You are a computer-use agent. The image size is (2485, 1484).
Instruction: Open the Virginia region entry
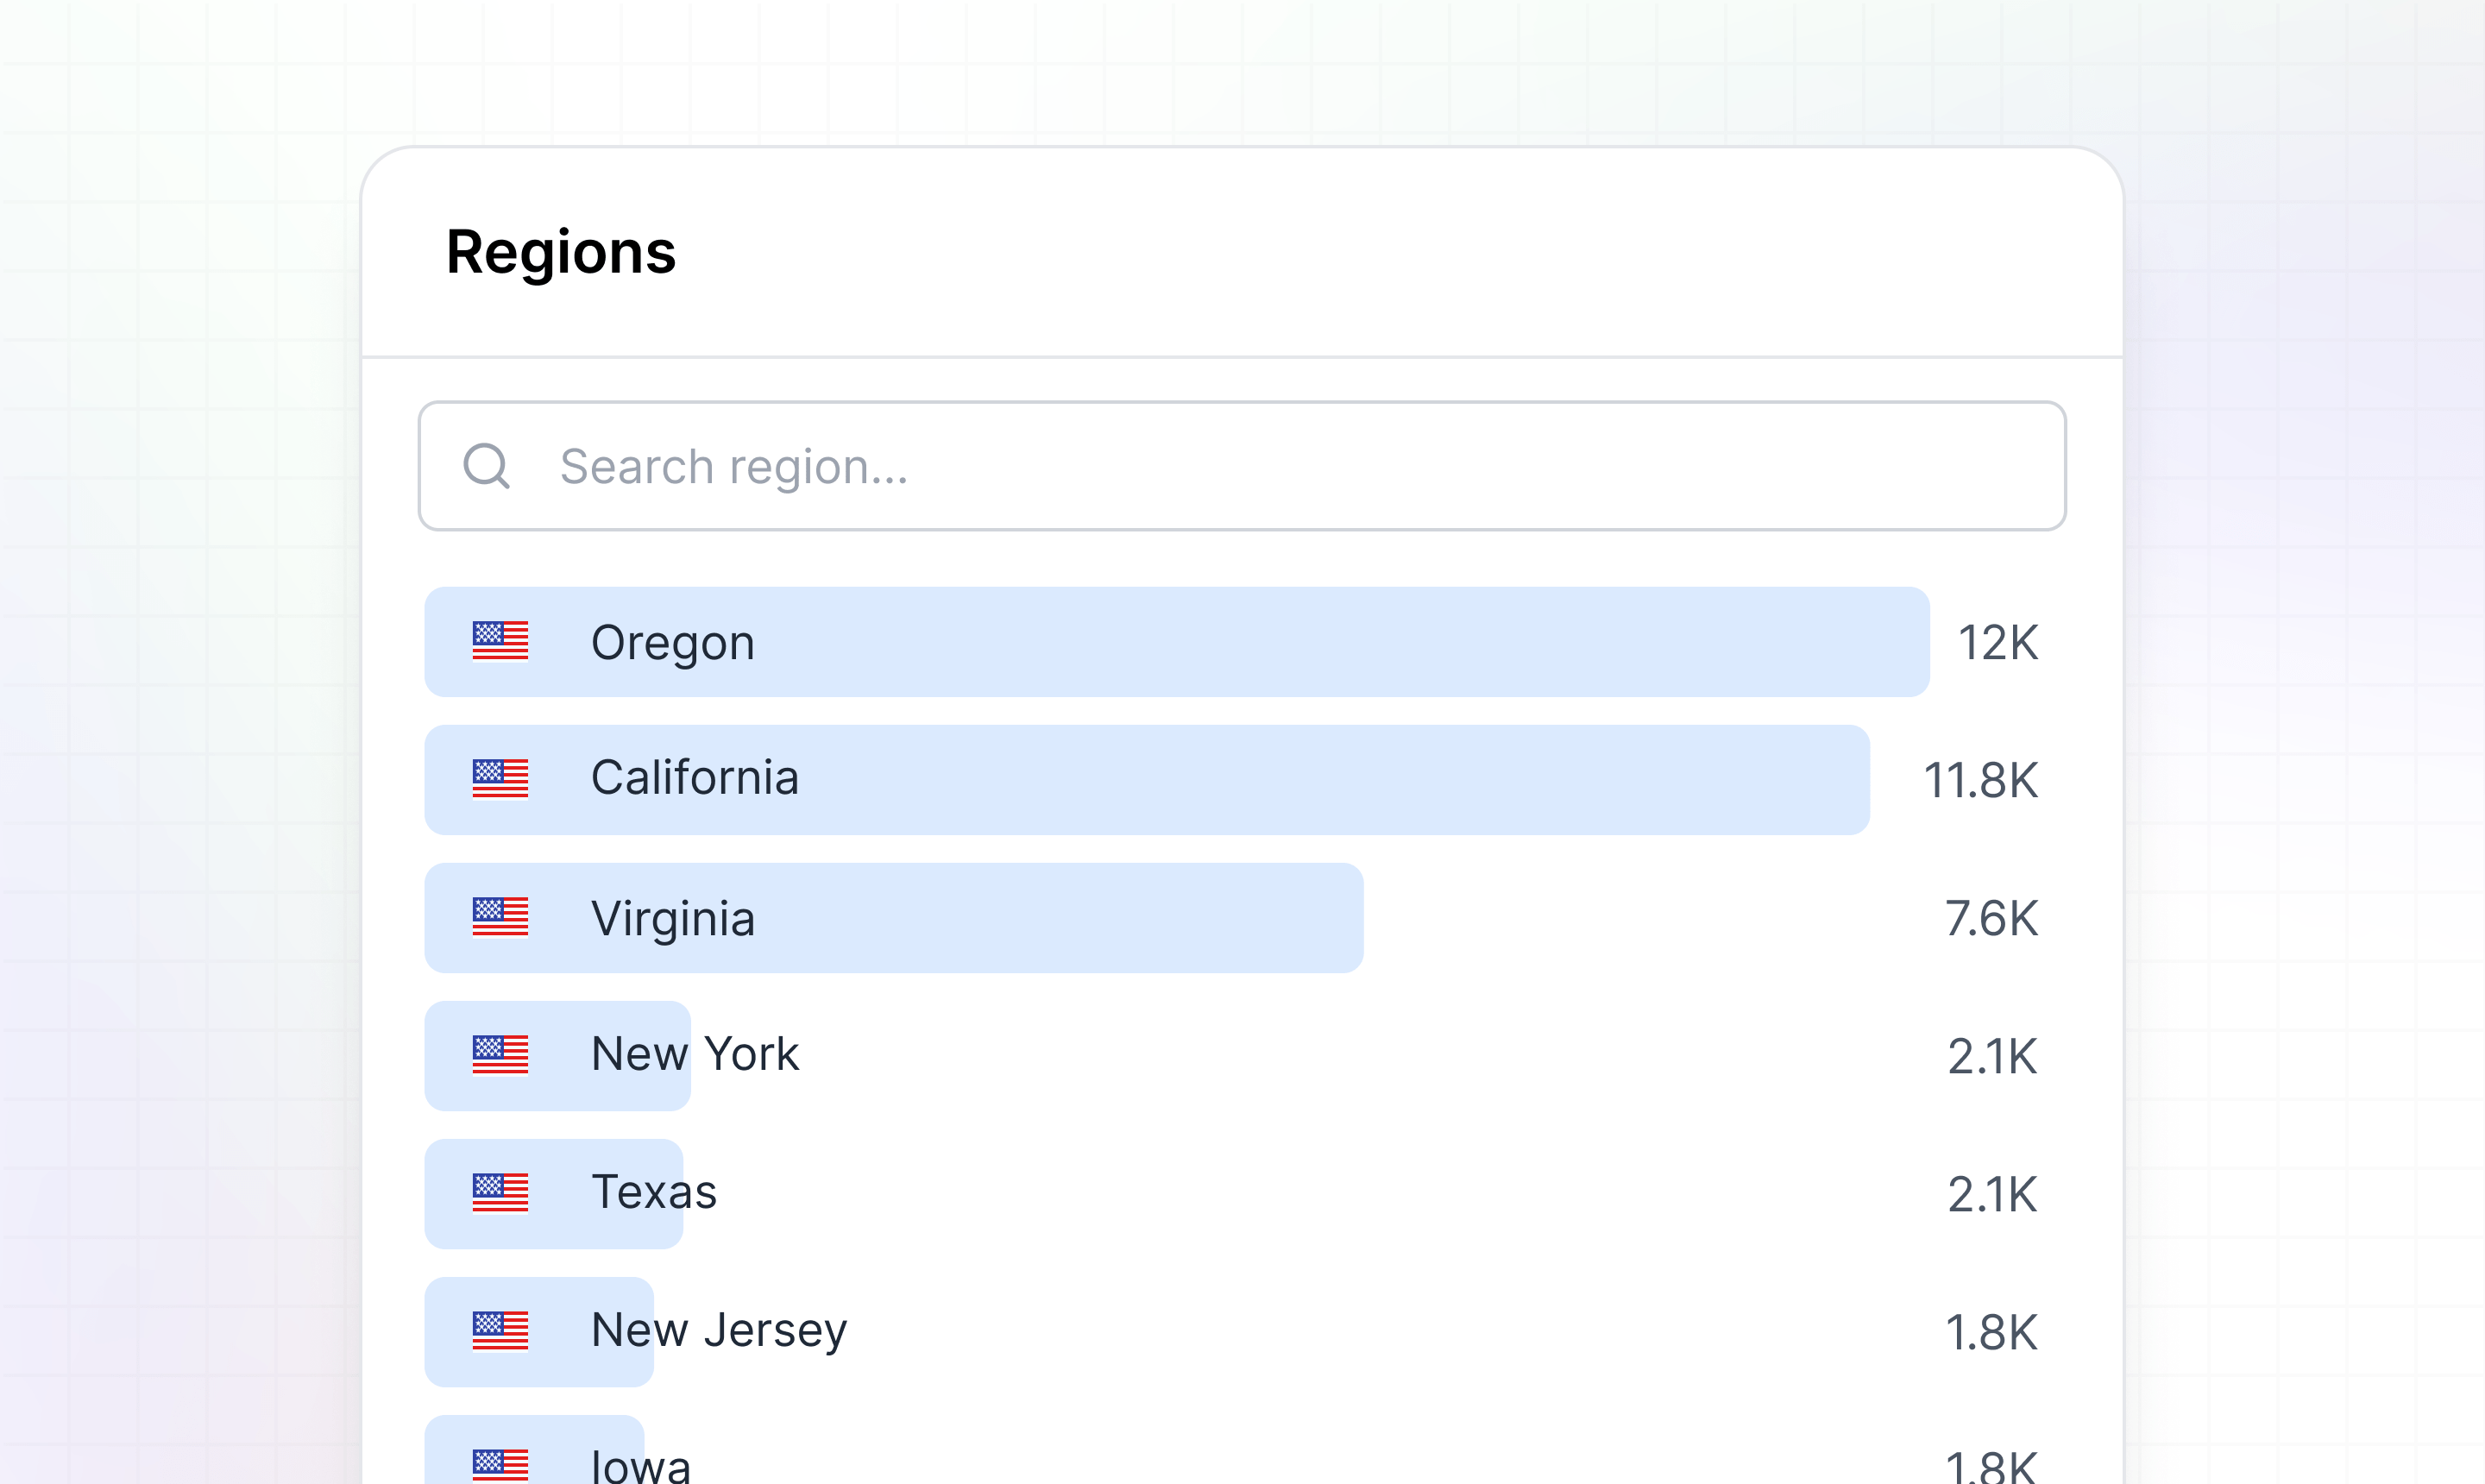tap(893, 918)
